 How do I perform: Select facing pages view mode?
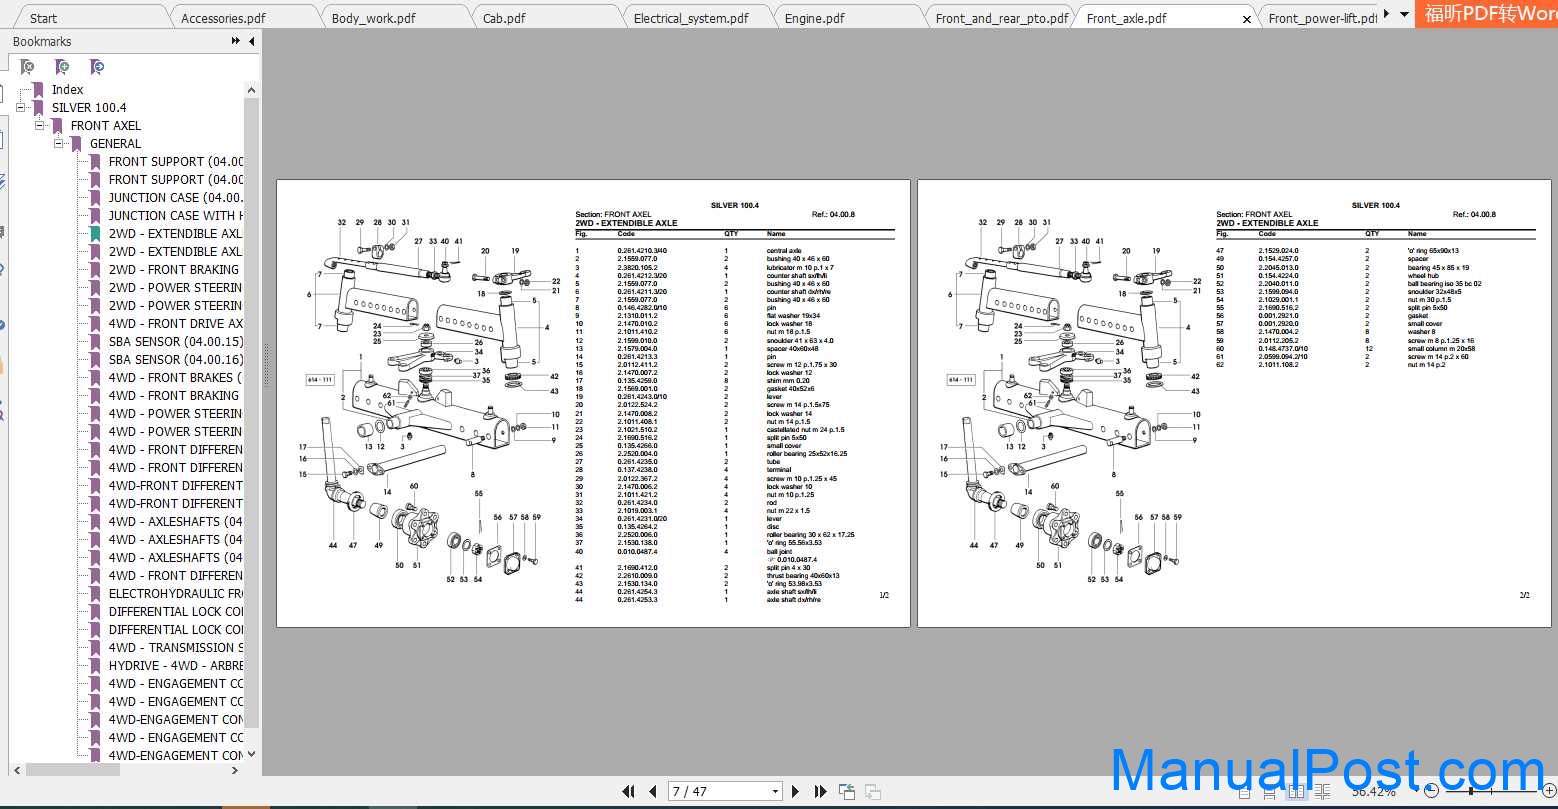point(1296,792)
